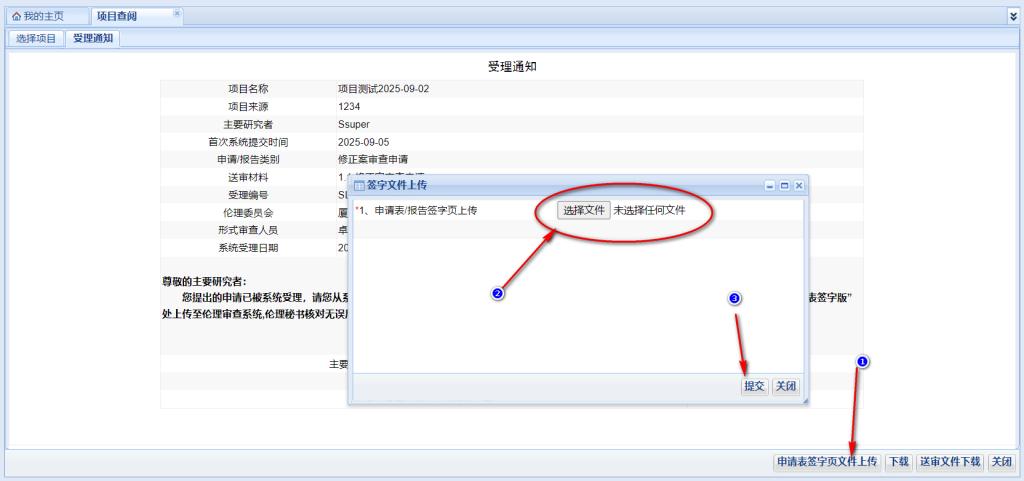Open 申请表签字页文件上传 at the bottom bar
This screenshot has width=1024, height=481.
pyautogui.click(x=826, y=462)
